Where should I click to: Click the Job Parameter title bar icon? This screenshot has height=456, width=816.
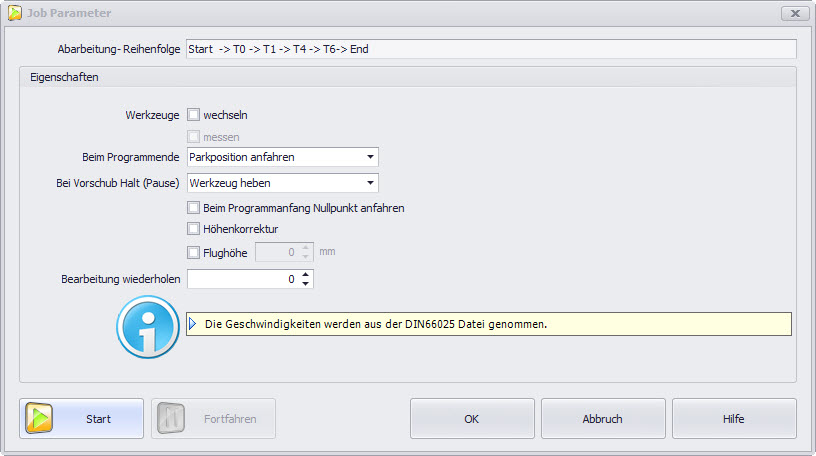click(14, 13)
